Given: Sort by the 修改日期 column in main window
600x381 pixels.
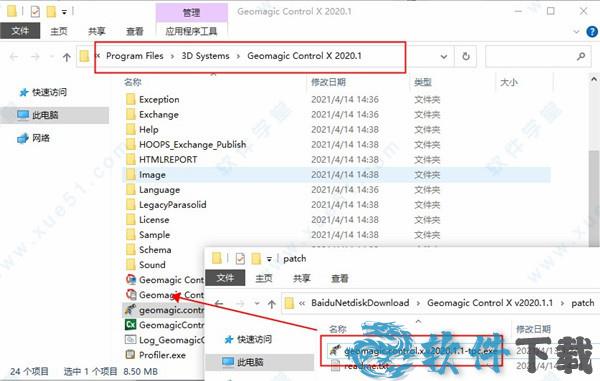Looking at the screenshot, I should 328,82.
